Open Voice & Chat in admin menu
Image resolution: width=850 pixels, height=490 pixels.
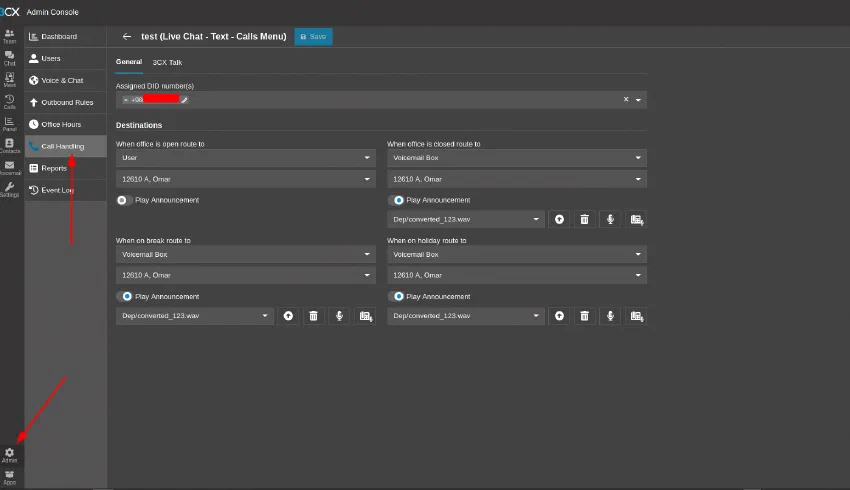tap(65, 80)
